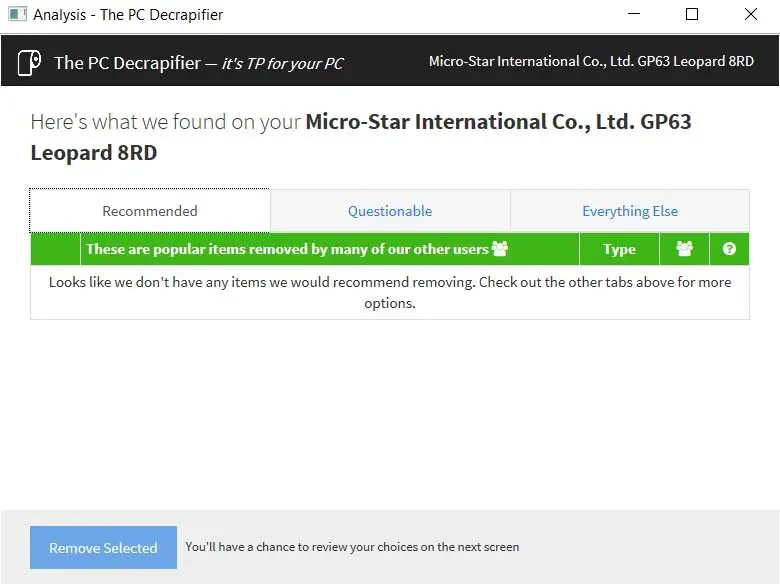Click the toilet paper roll logo icon

[29, 63]
